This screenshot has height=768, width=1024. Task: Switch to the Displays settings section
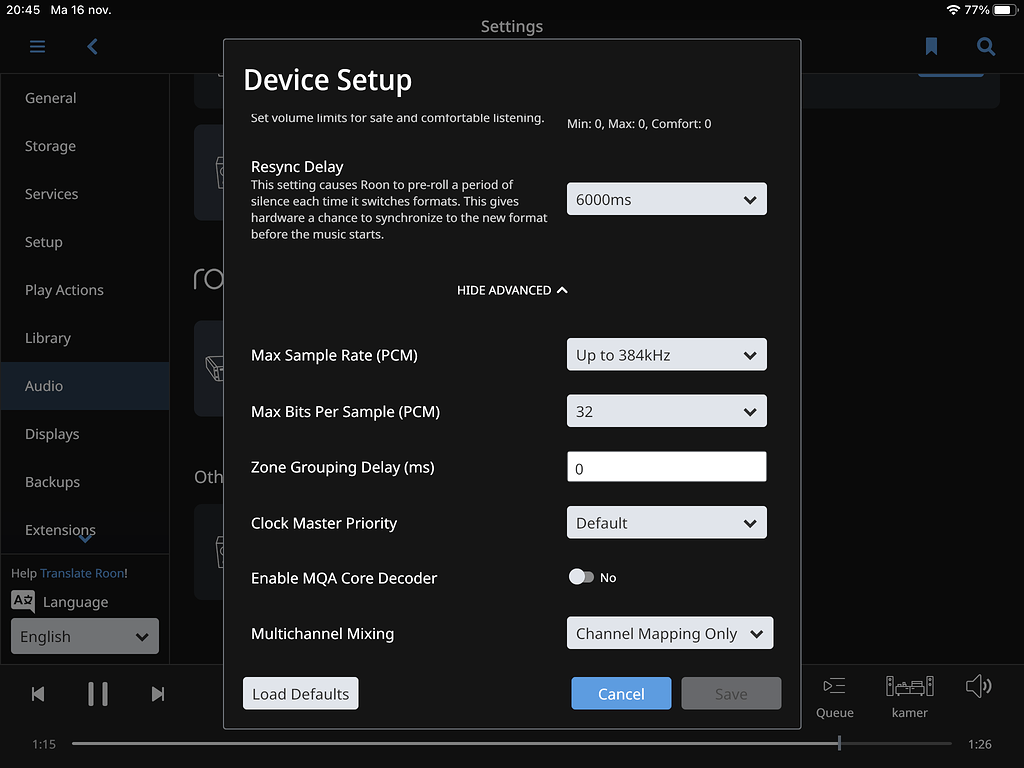pos(52,433)
